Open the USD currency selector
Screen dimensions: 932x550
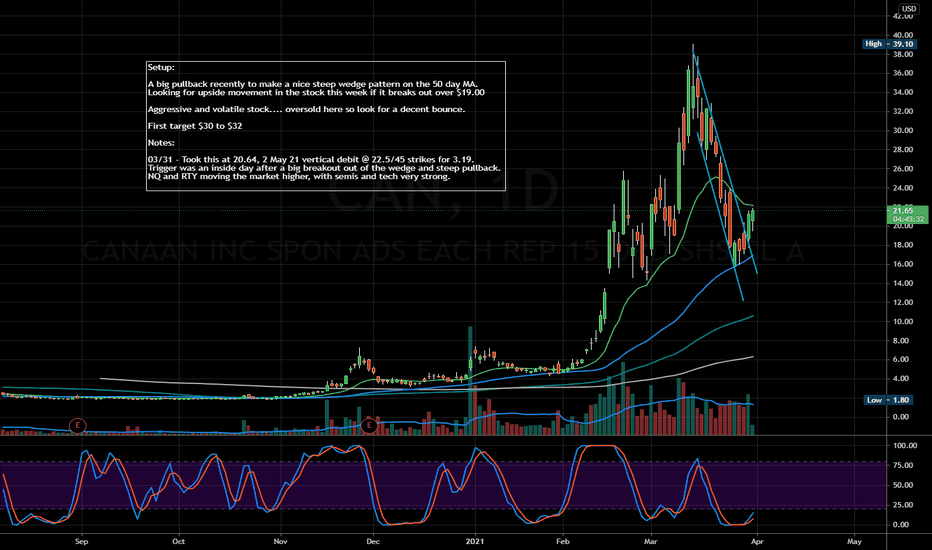click(x=909, y=8)
